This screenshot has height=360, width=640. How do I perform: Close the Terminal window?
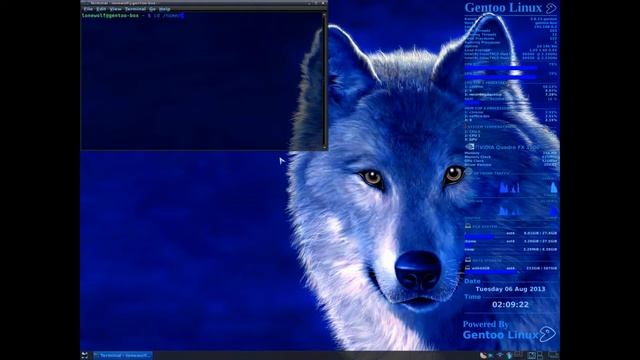point(324,3)
